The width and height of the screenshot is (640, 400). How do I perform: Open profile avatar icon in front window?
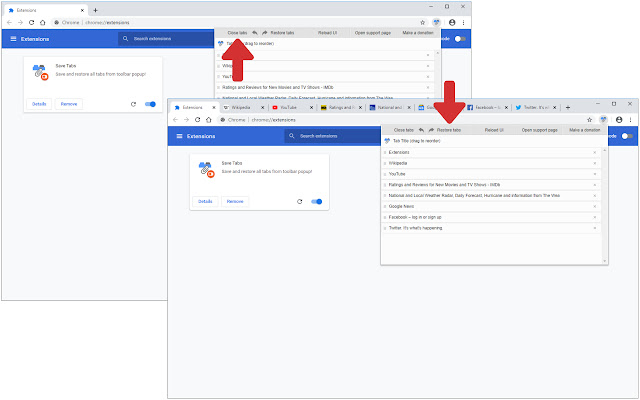[619, 120]
